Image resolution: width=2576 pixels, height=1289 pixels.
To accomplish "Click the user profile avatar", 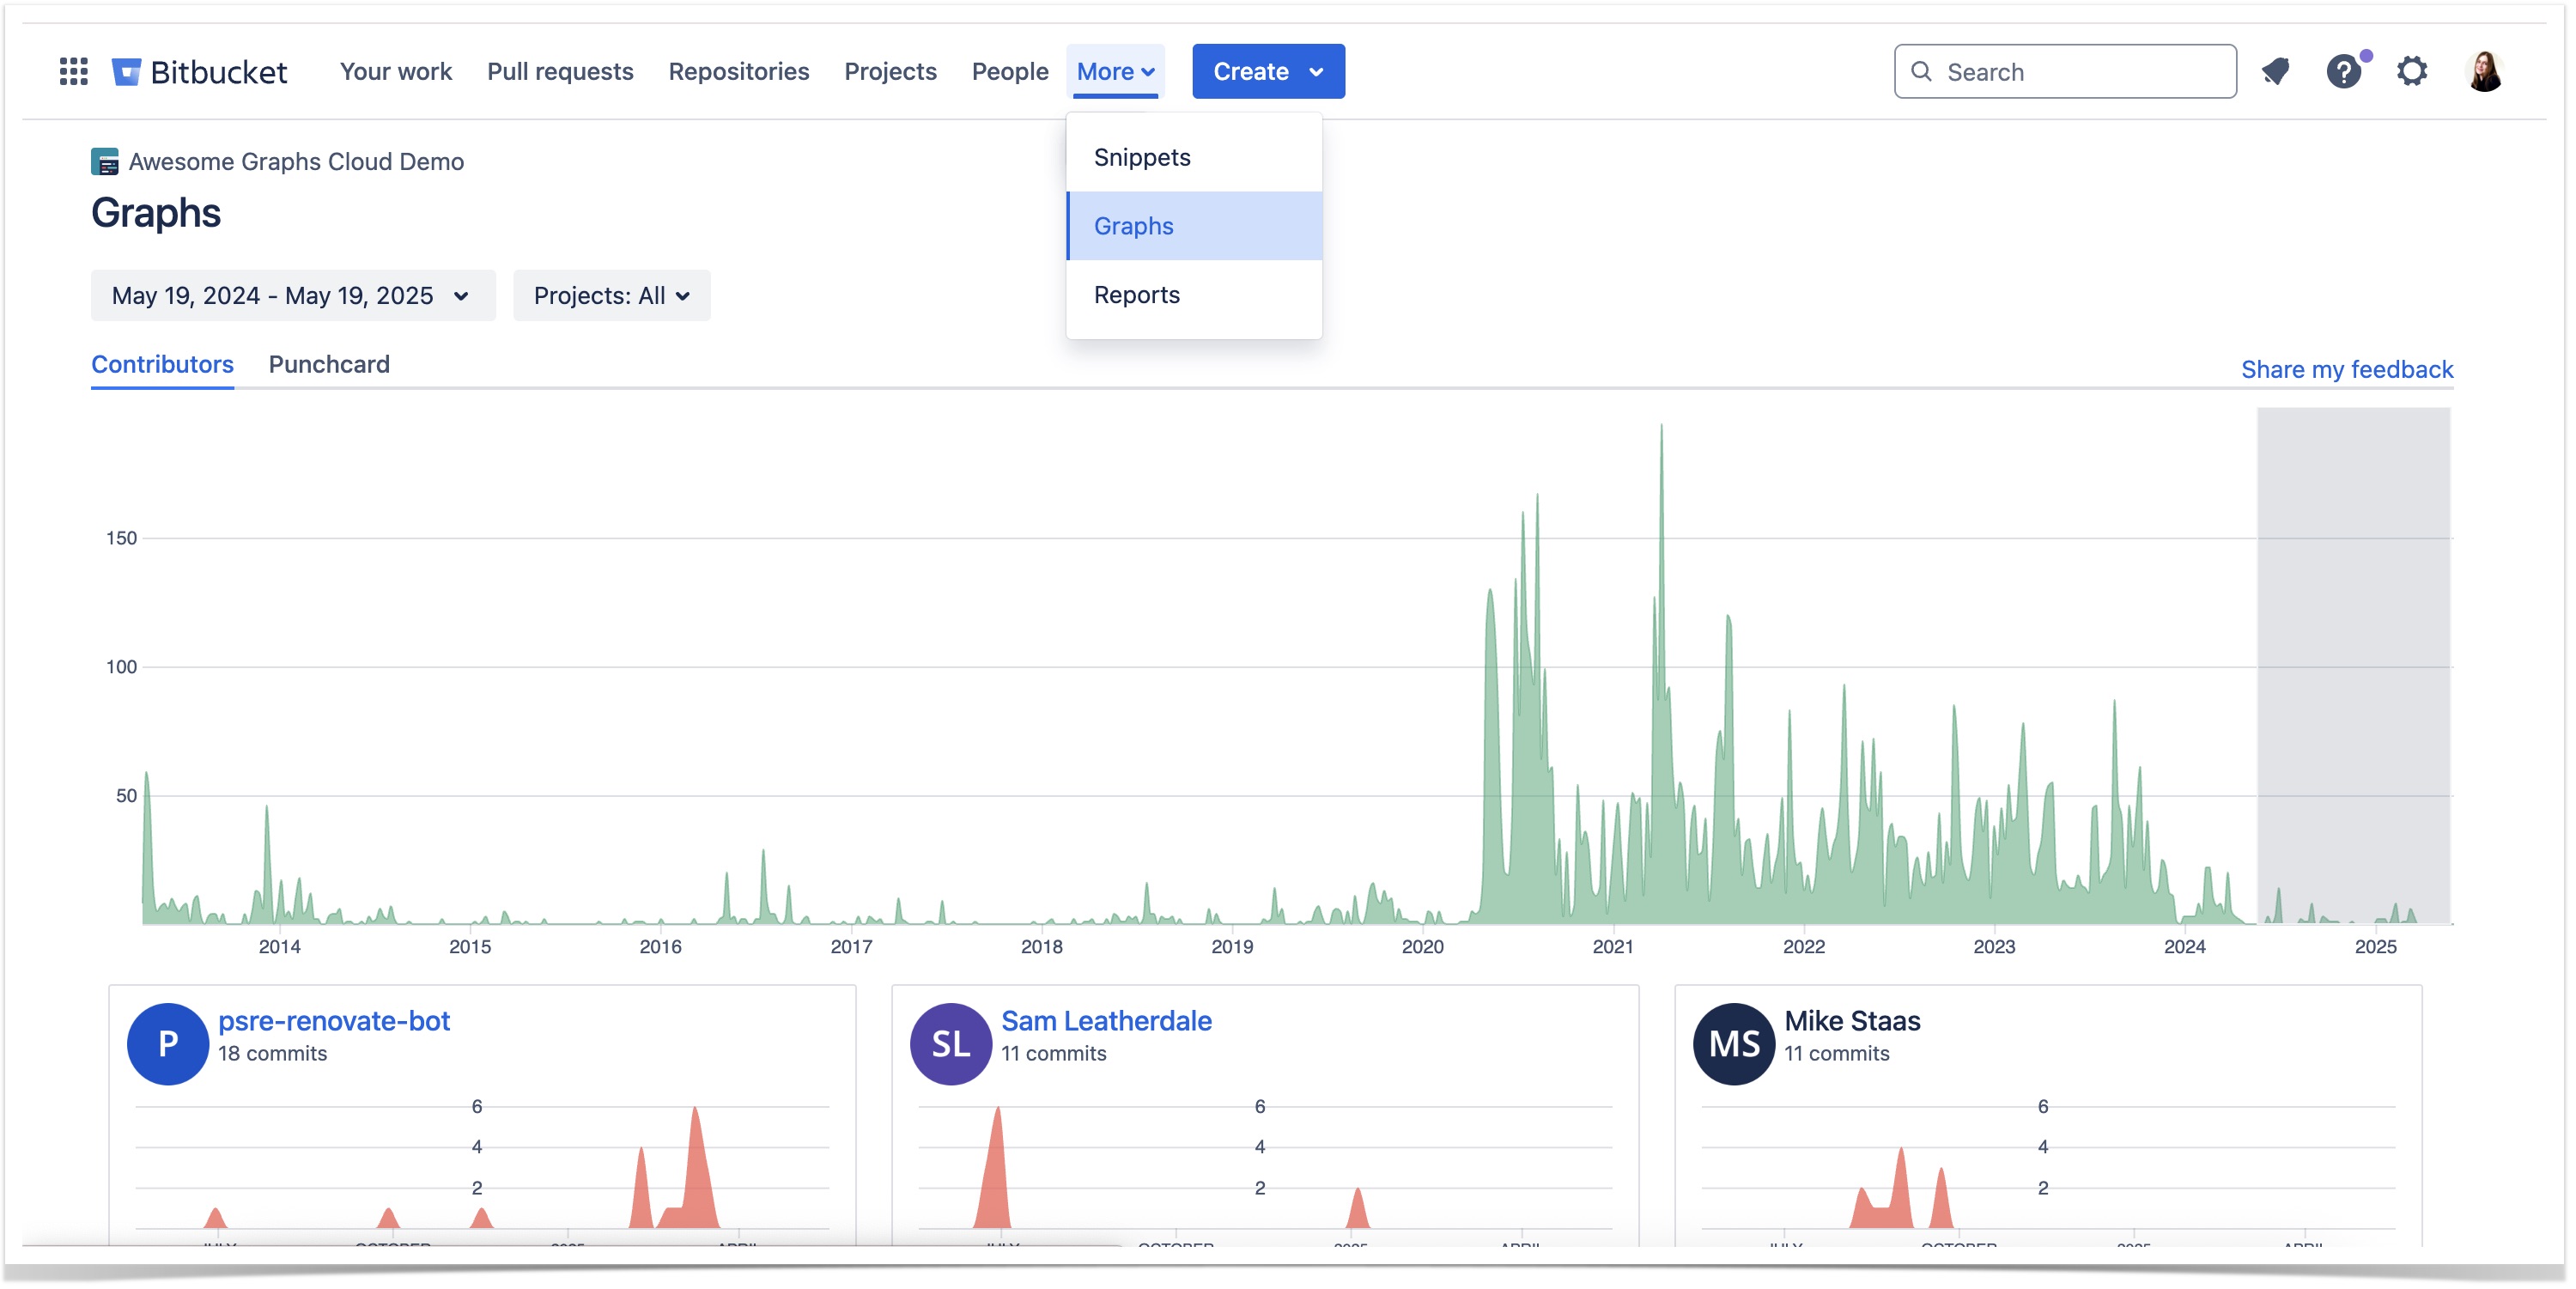I will pos(2484,71).
